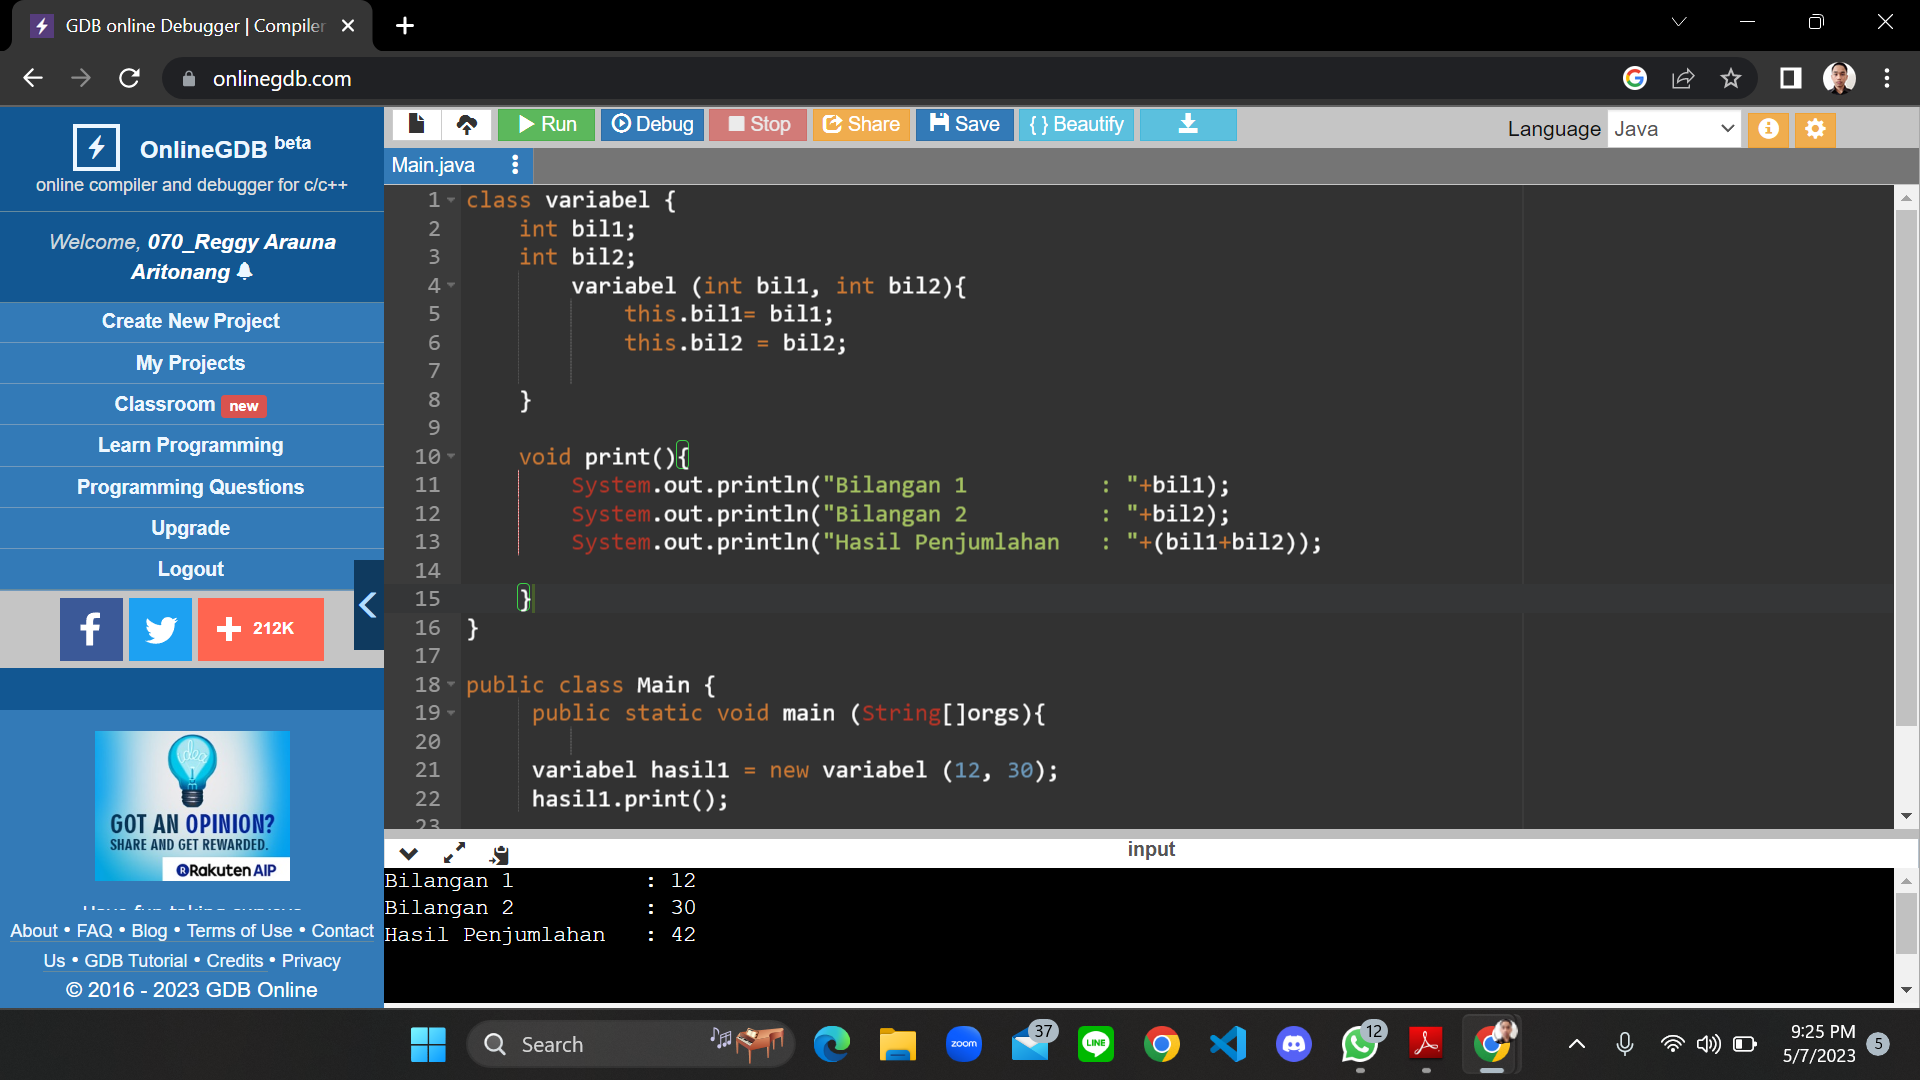The height and width of the screenshot is (1080, 1920).
Task: Upload a file to the editor
Action: pyautogui.click(x=467, y=124)
